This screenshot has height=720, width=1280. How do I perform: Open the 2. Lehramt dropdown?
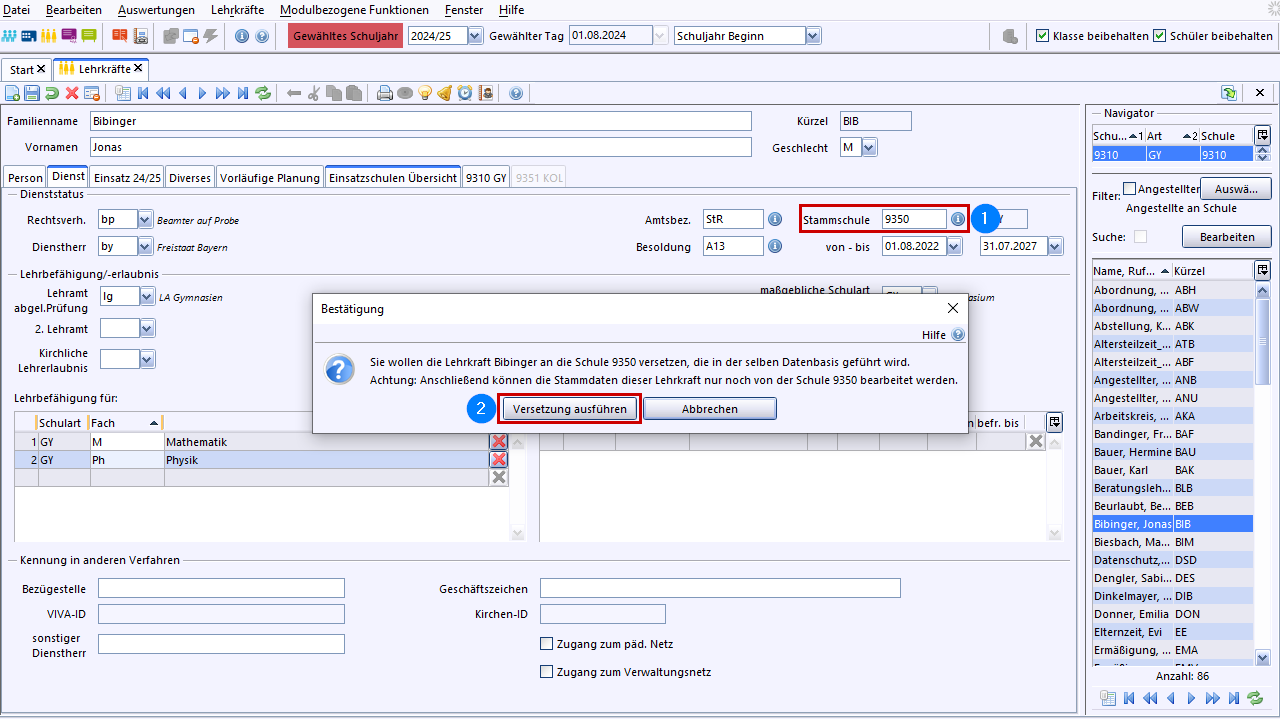[147, 328]
